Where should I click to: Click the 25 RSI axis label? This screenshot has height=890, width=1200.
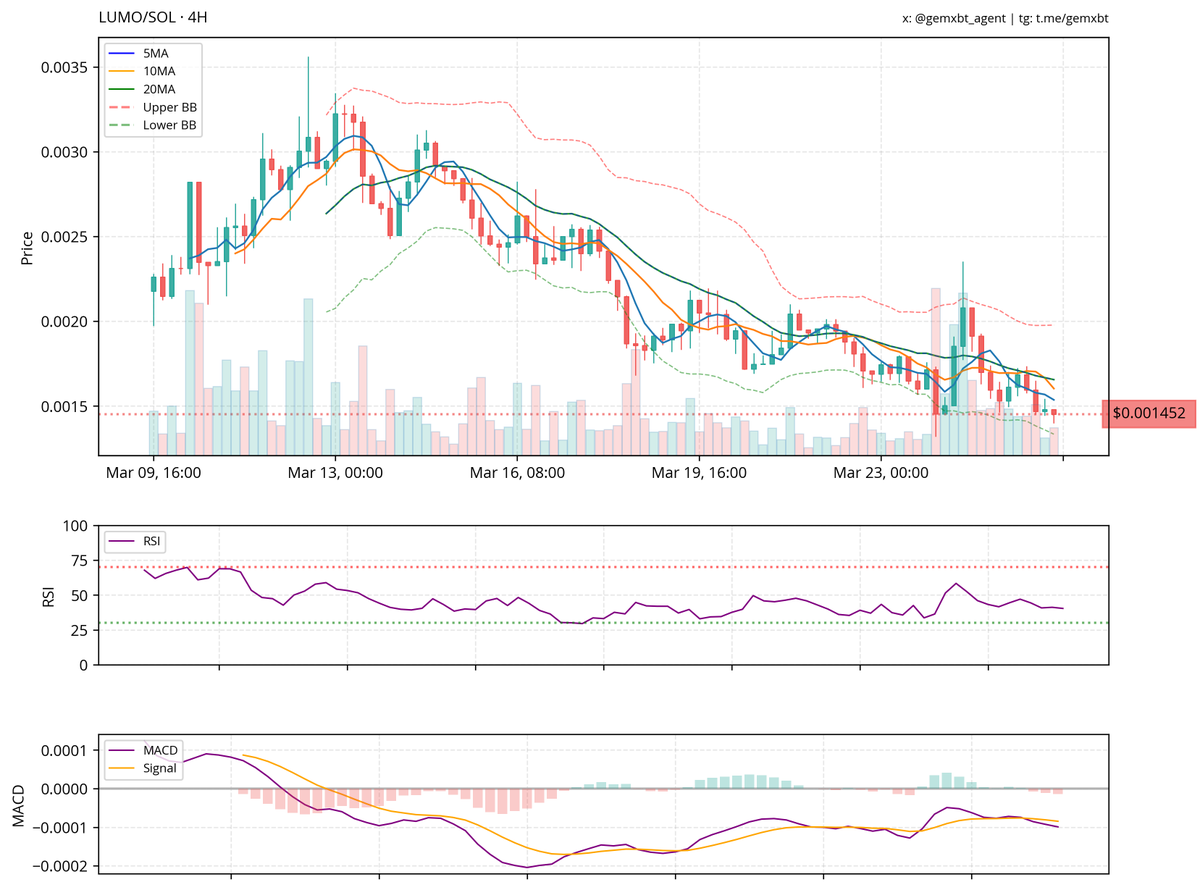[80, 630]
